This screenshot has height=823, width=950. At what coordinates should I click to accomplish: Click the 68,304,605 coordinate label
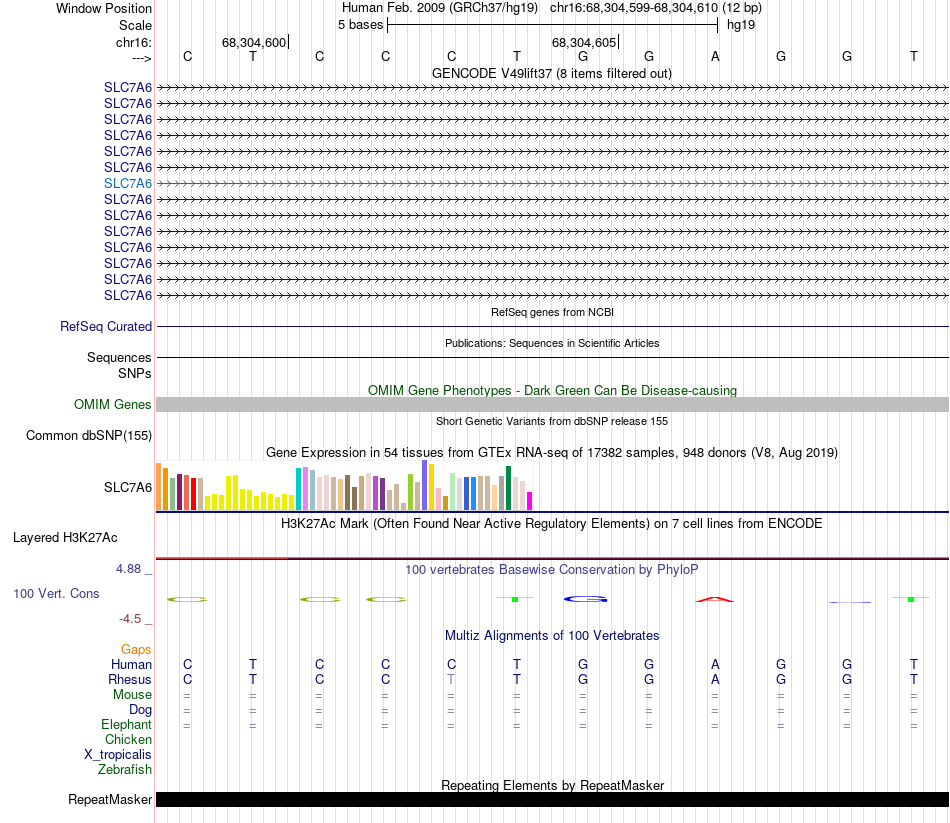click(583, 42)
